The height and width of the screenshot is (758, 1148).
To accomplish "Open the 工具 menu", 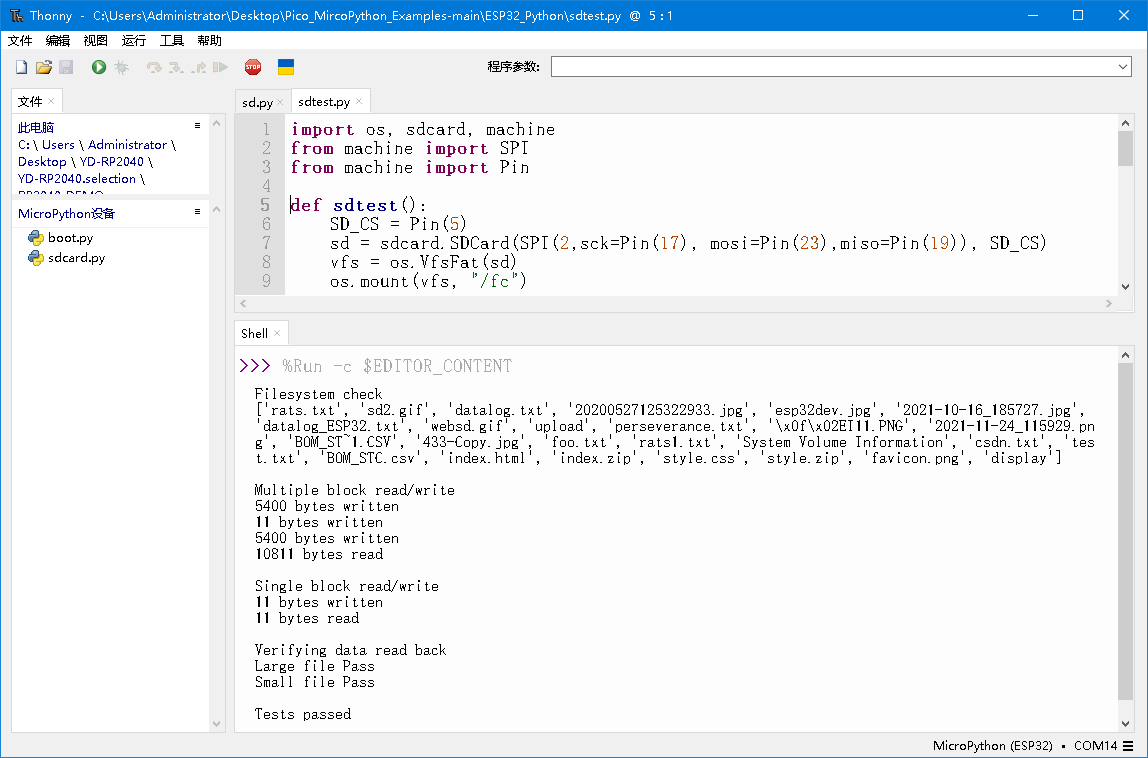I will pos(172,41).
